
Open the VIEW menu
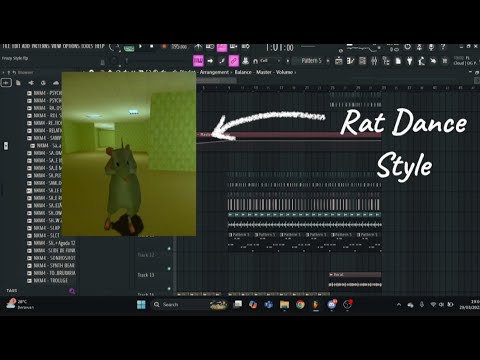[x=55, y=46]
